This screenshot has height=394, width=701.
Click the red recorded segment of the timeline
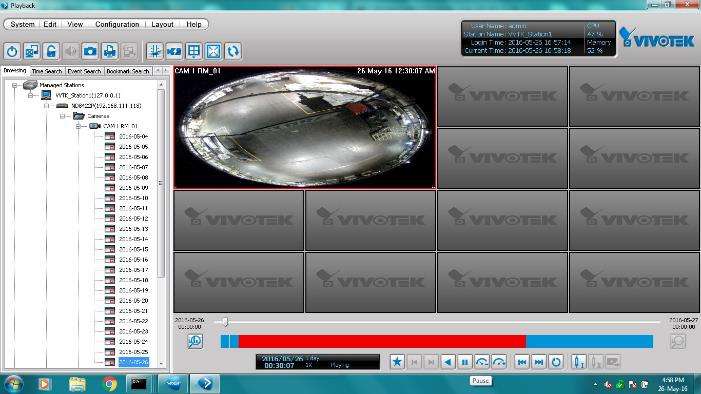tap(382, 342)
